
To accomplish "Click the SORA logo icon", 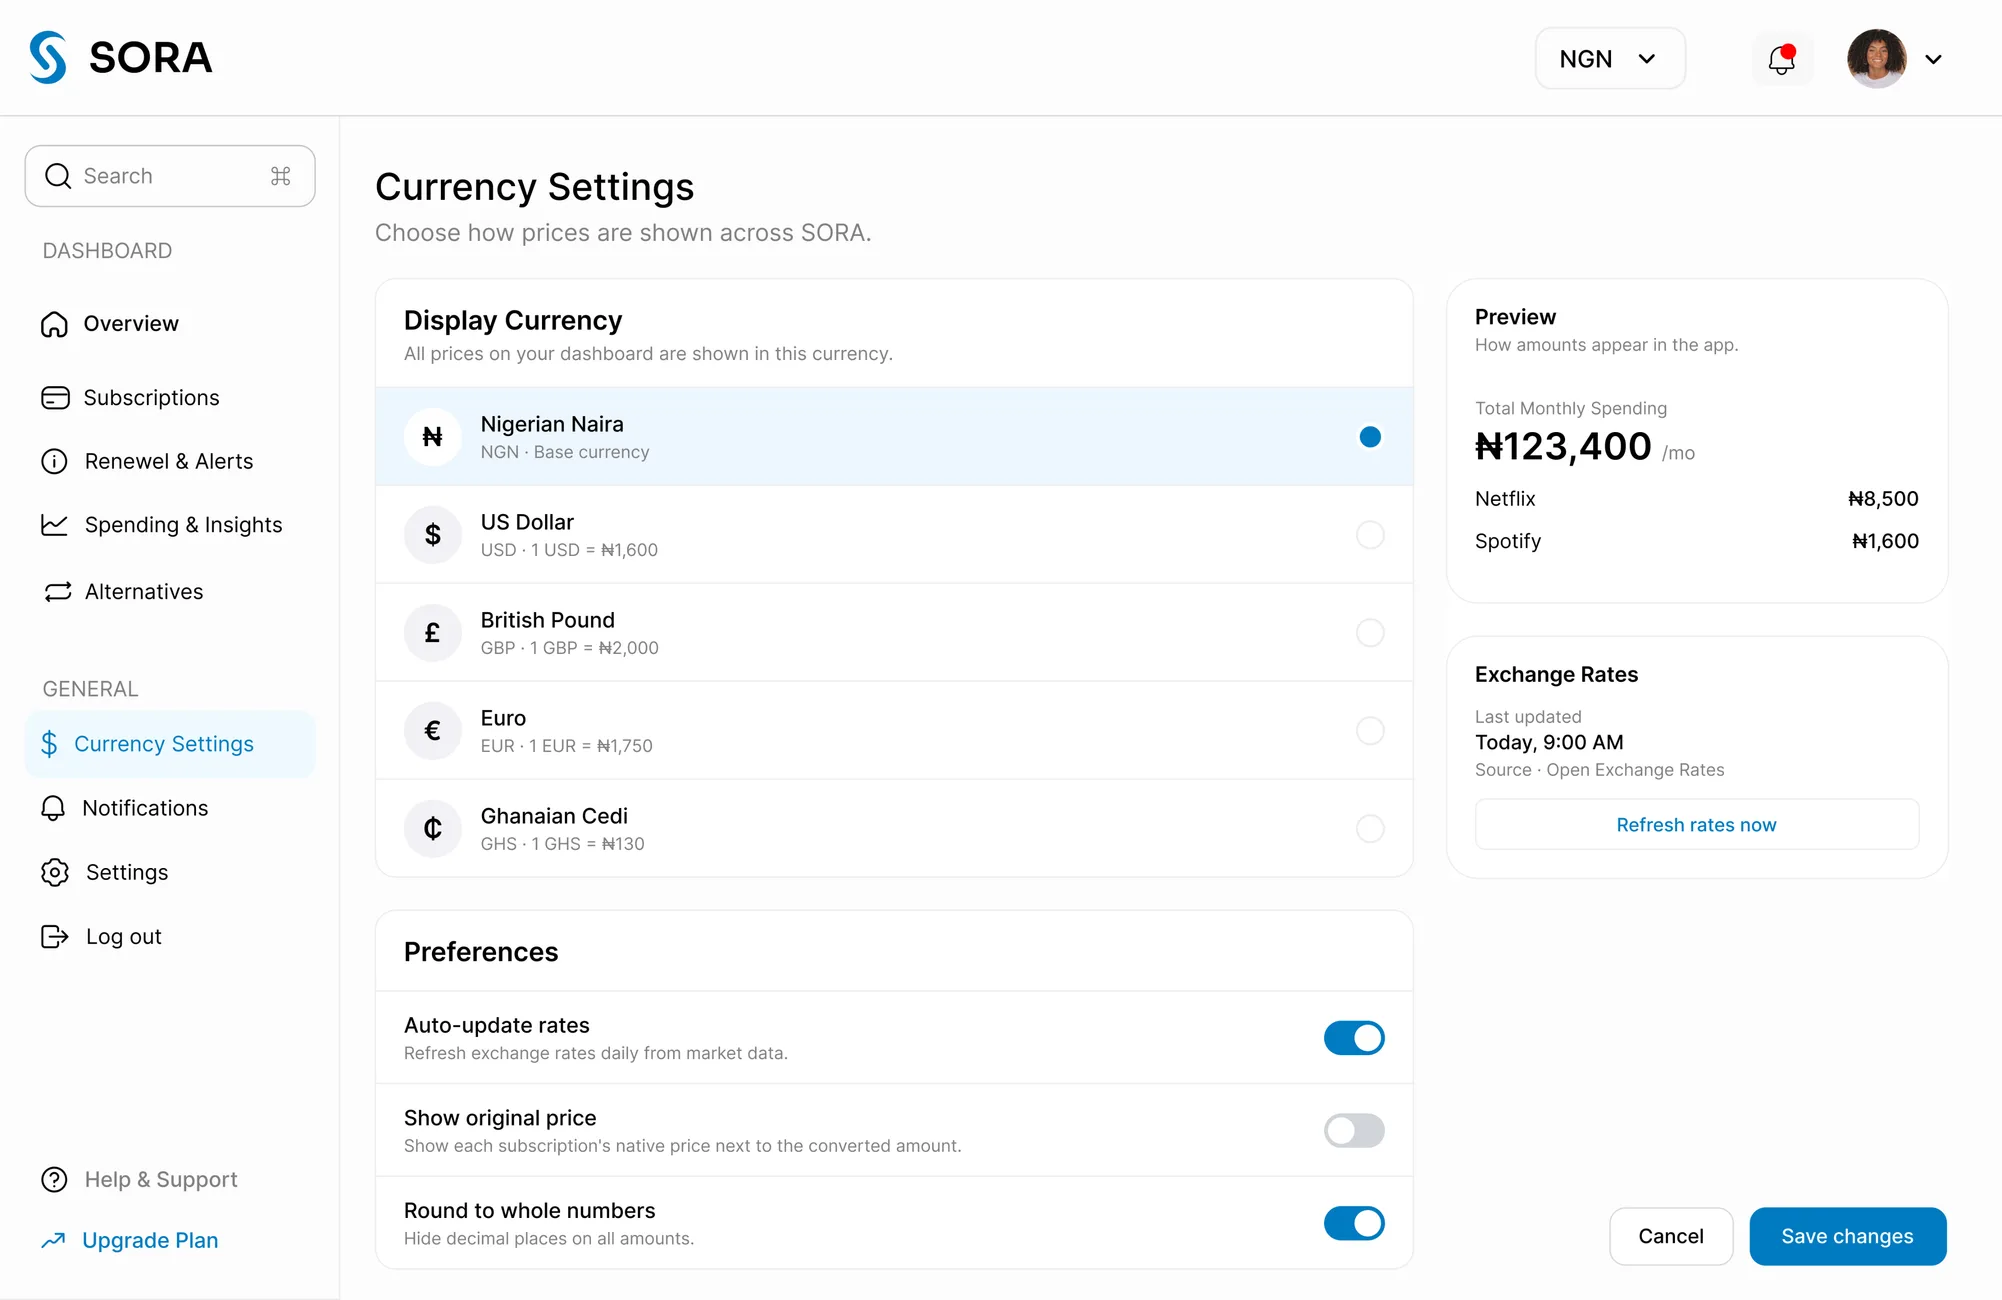I will pyautogui.click(x=48, y=57).
